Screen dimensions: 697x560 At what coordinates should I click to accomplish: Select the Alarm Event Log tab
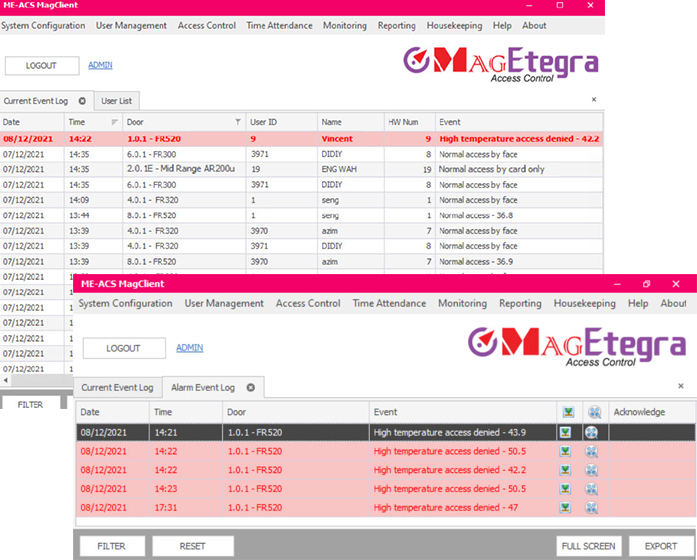click(203, 388)
